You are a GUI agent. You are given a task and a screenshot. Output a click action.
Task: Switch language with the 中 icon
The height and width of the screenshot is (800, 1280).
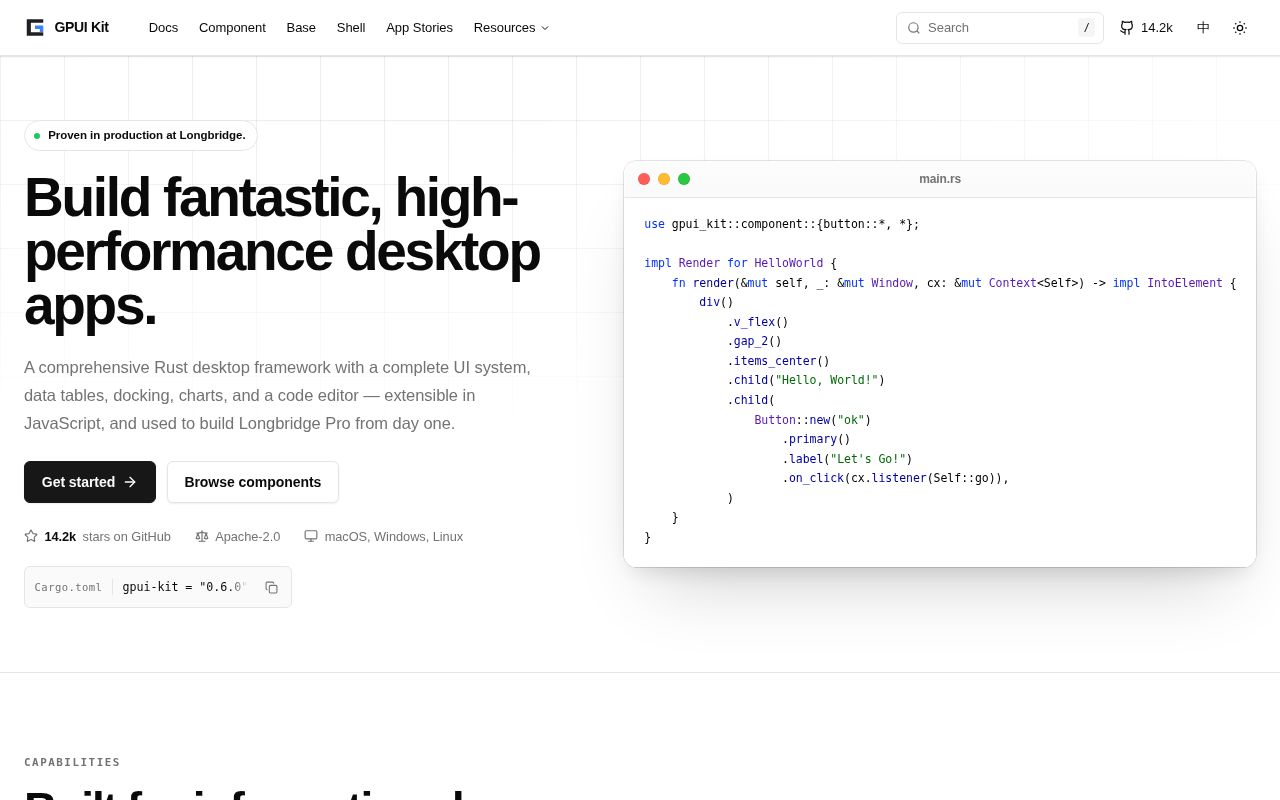pos(1203,28)
